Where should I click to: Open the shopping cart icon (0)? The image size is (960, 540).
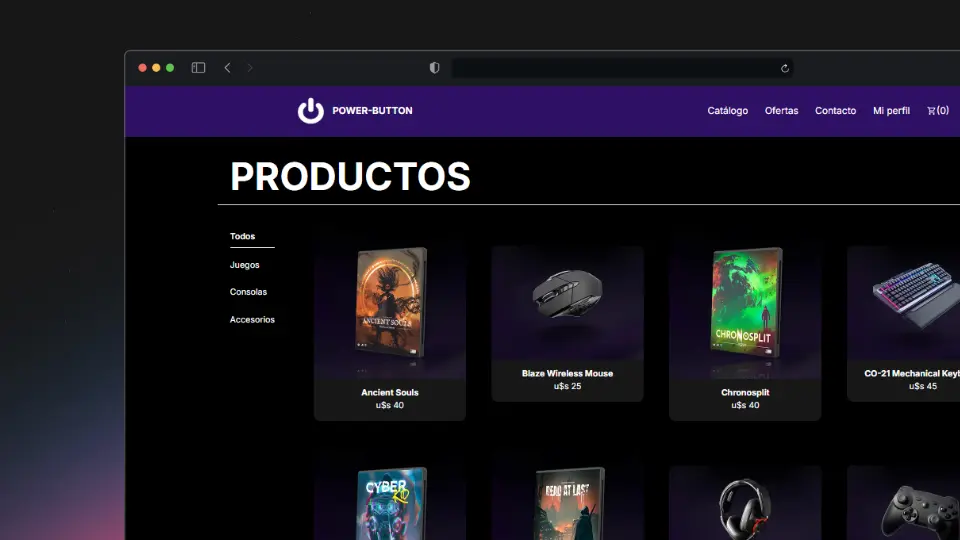pyautogui.click(x=937, y=111)
